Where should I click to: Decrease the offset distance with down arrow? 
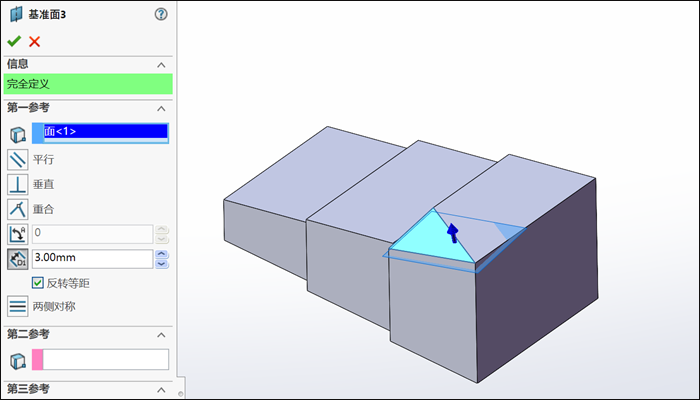(x=162, y=264)
